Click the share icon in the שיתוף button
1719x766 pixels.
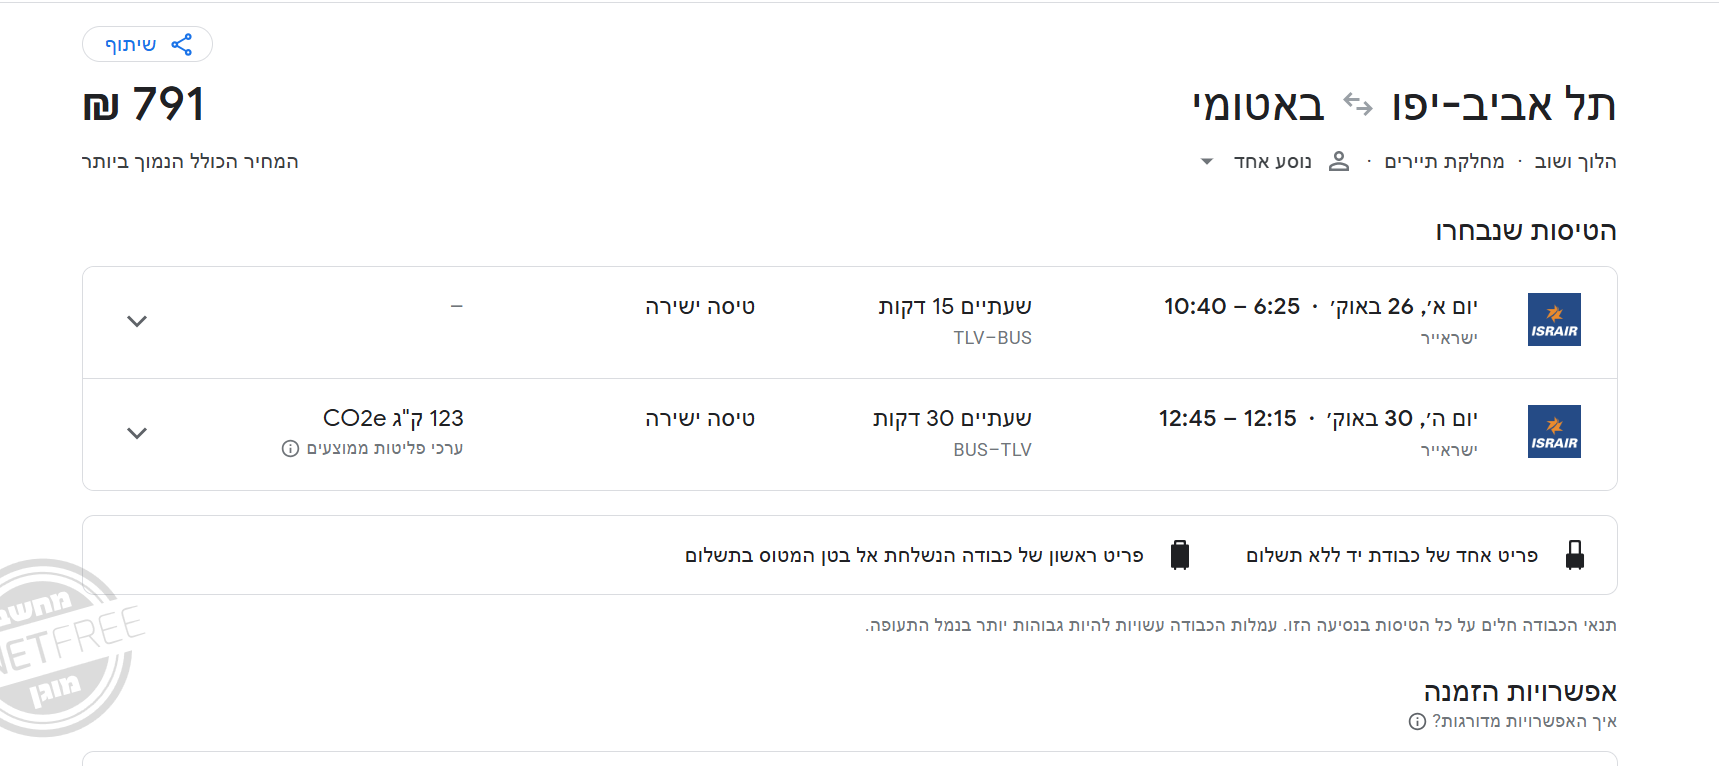(181, 43)
